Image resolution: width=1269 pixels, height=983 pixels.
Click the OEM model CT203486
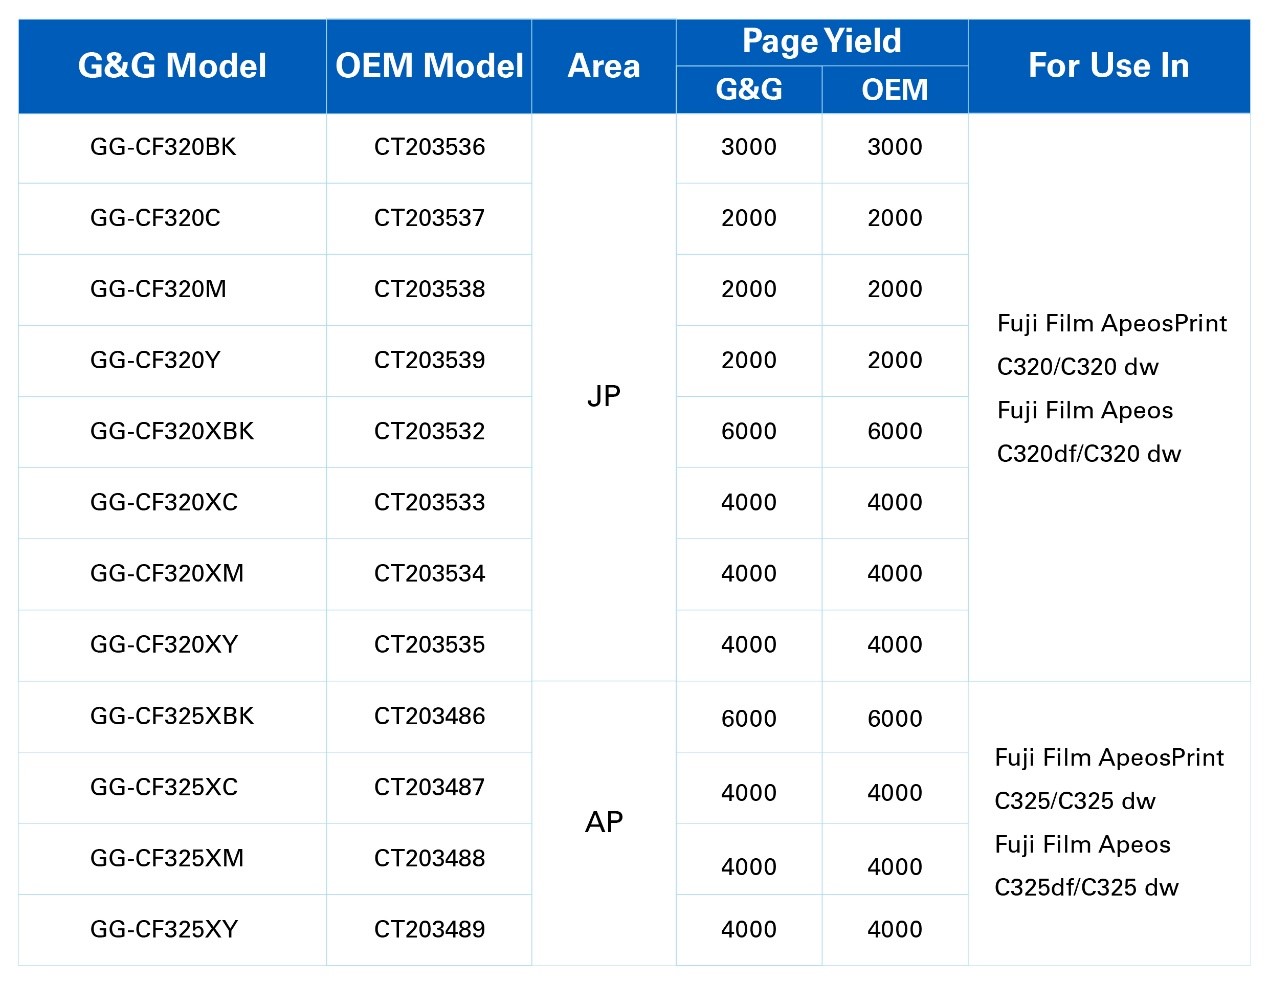tap(430, 716)
